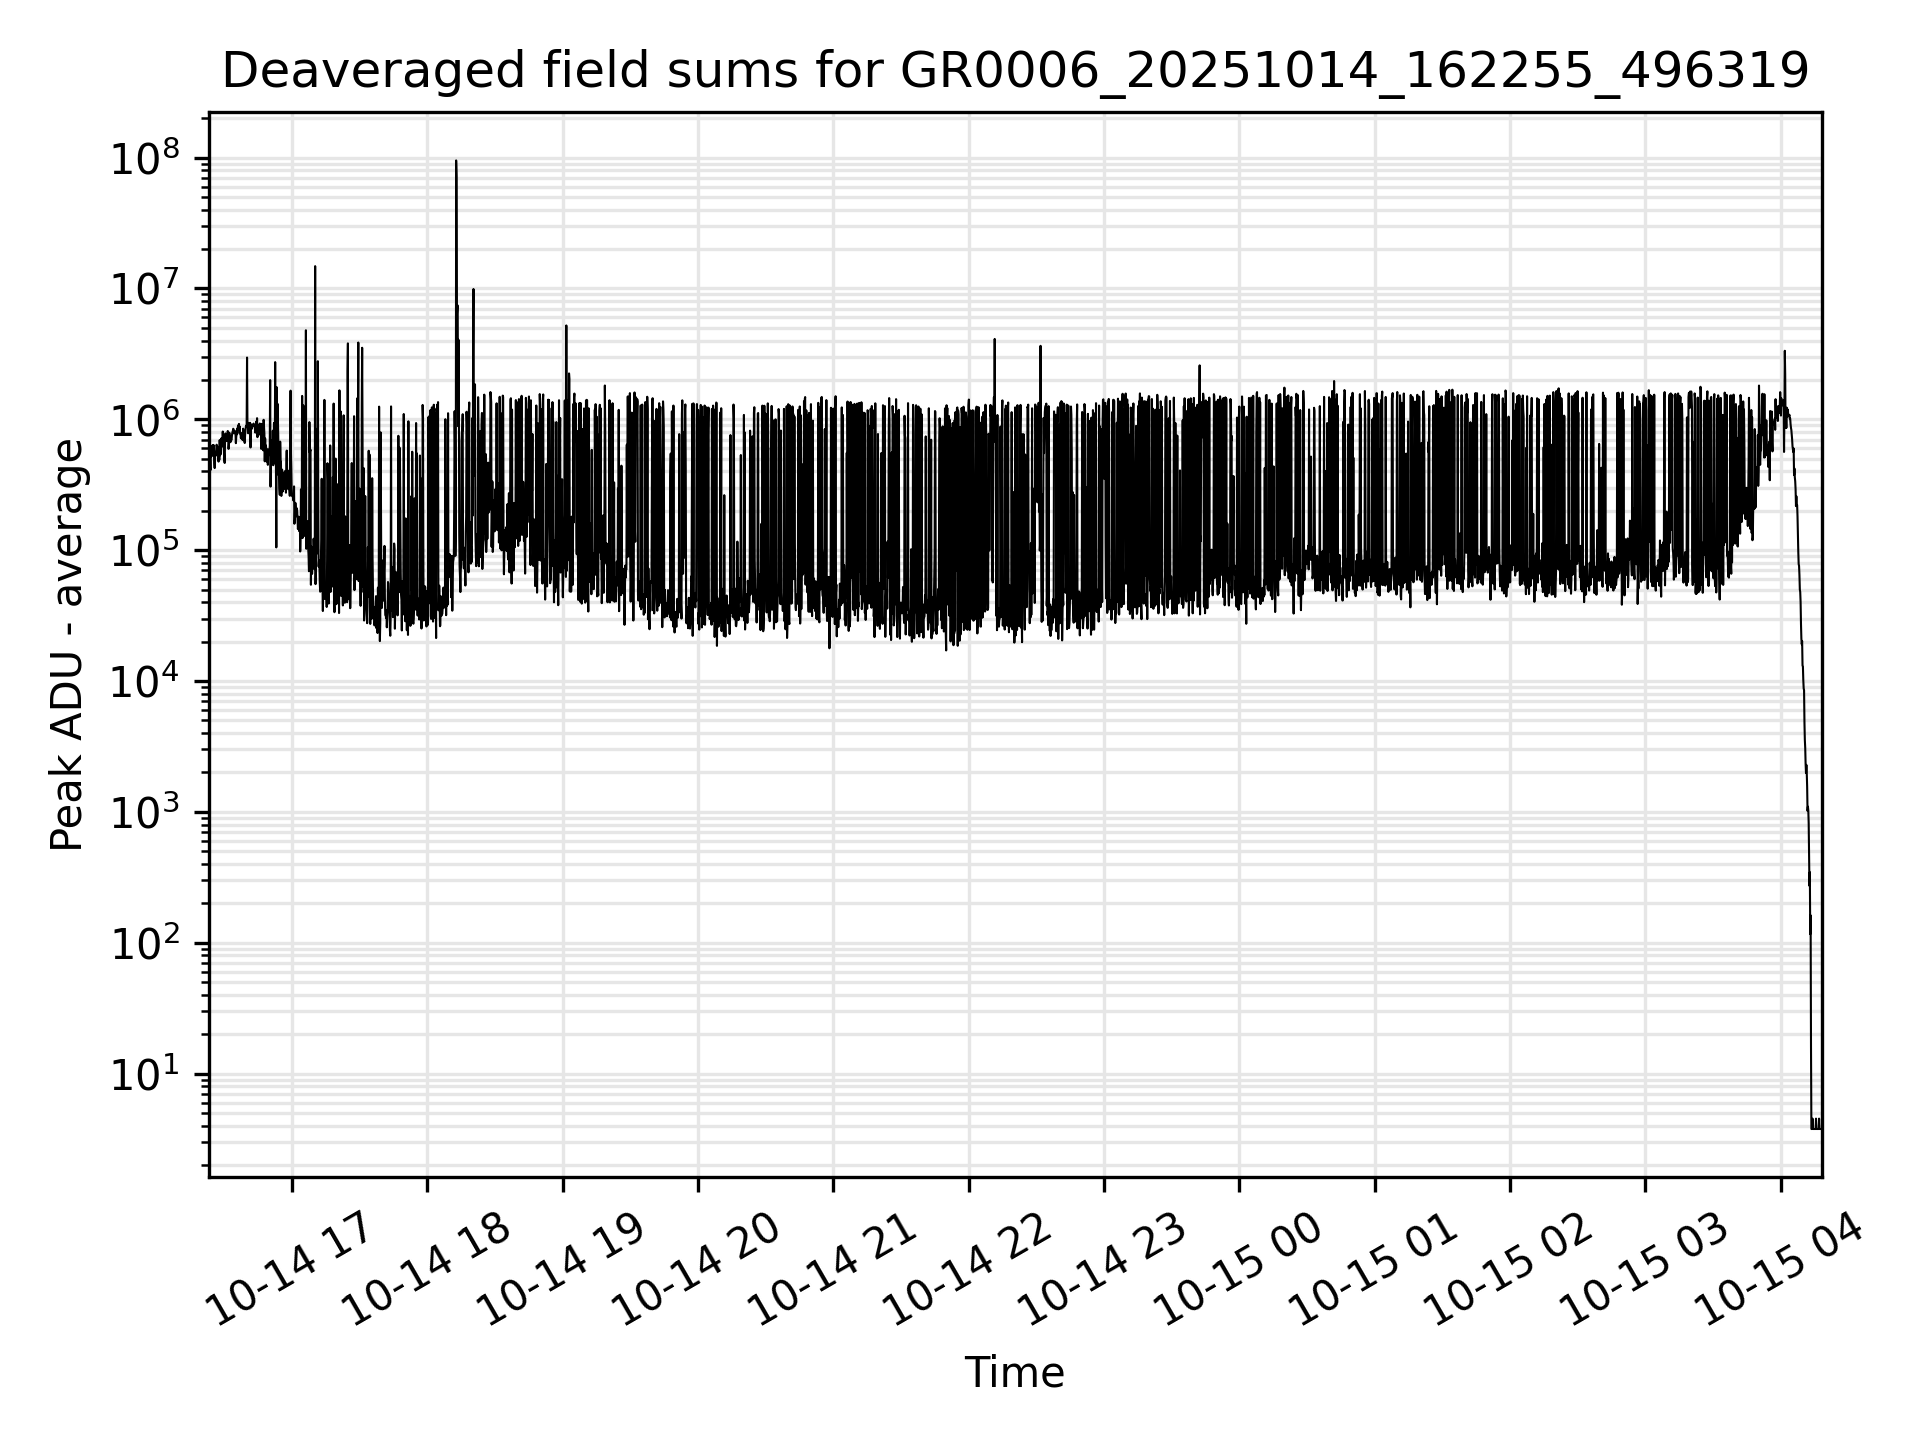This screenshot has height=1440, width=1920.
Task: Click the 'Peak ADU - average' y-axis label
Action: 67,645
